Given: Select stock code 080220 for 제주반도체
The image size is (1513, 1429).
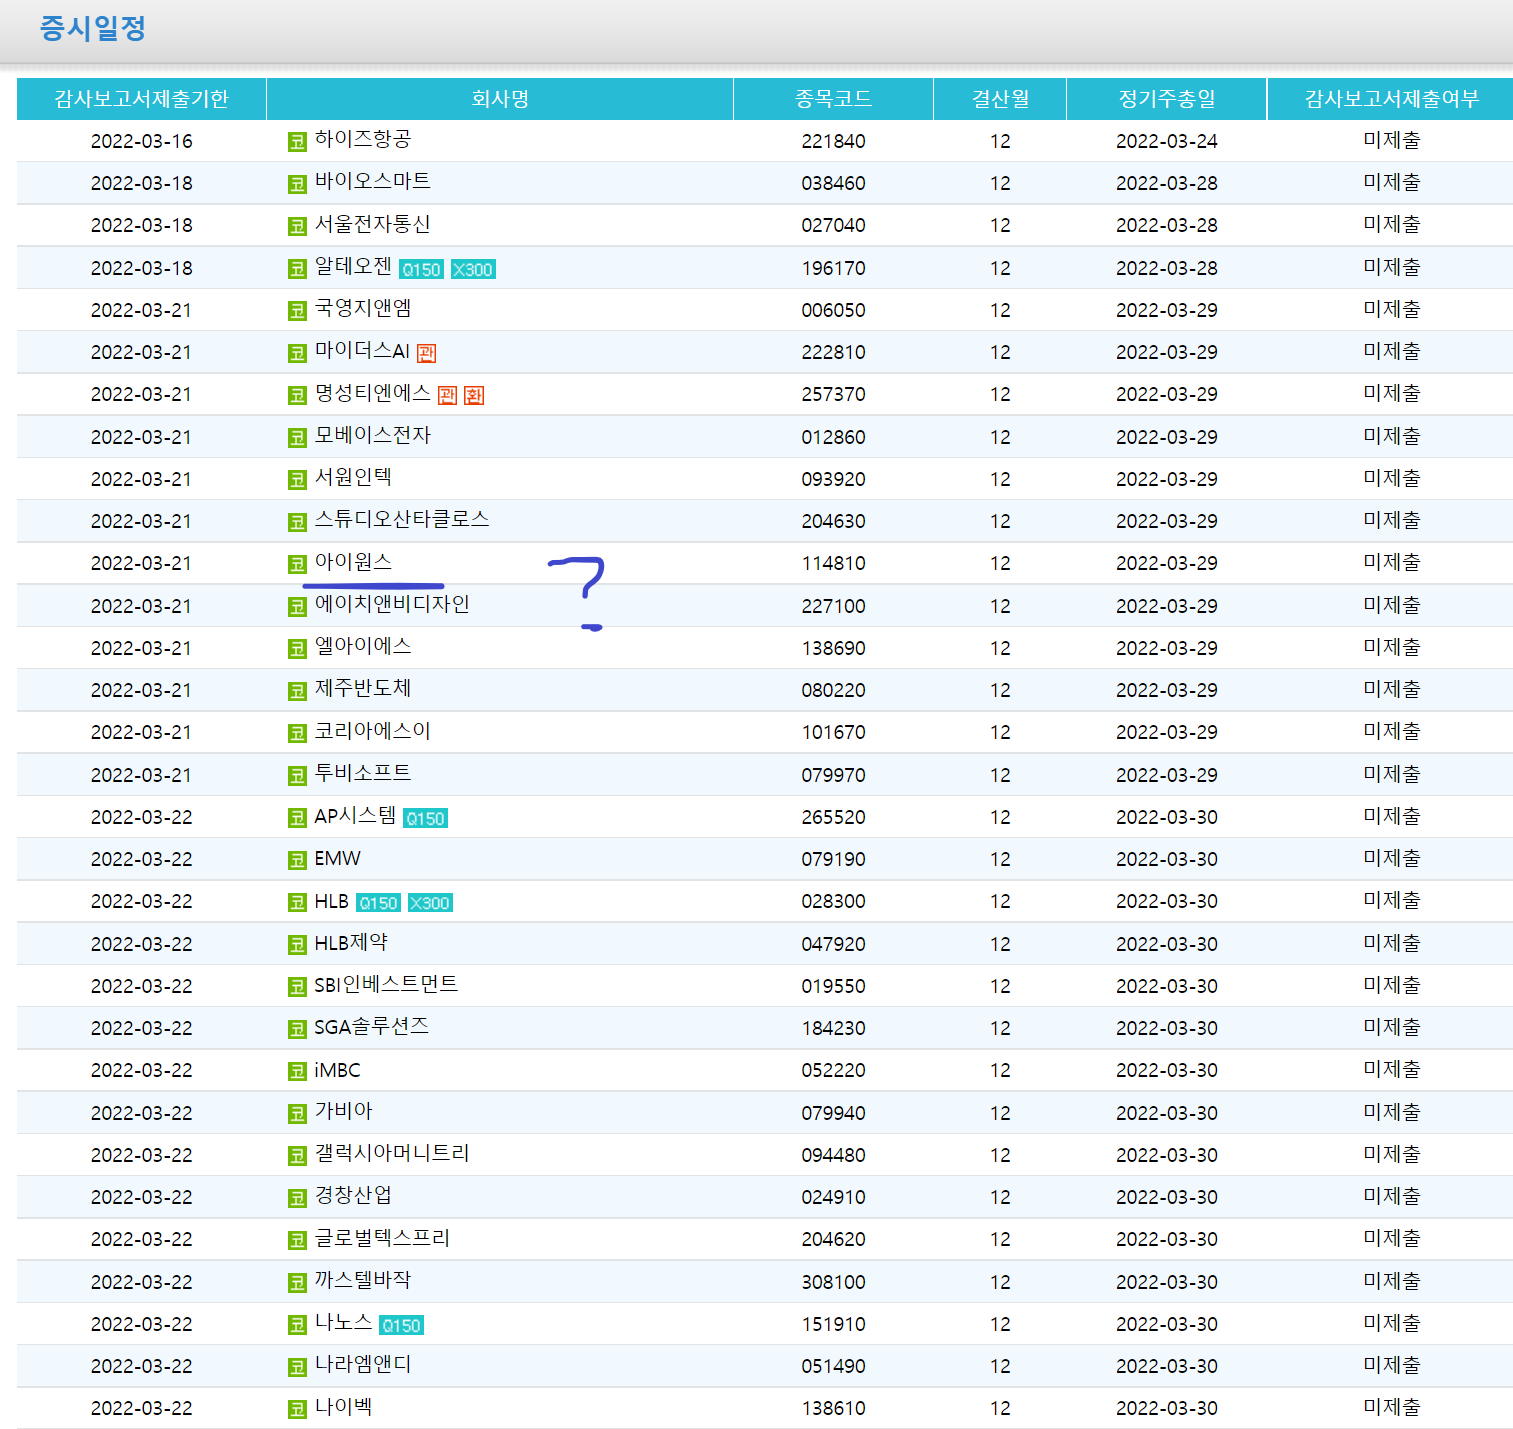Looking at the screenshot, I should coord(833,690).
